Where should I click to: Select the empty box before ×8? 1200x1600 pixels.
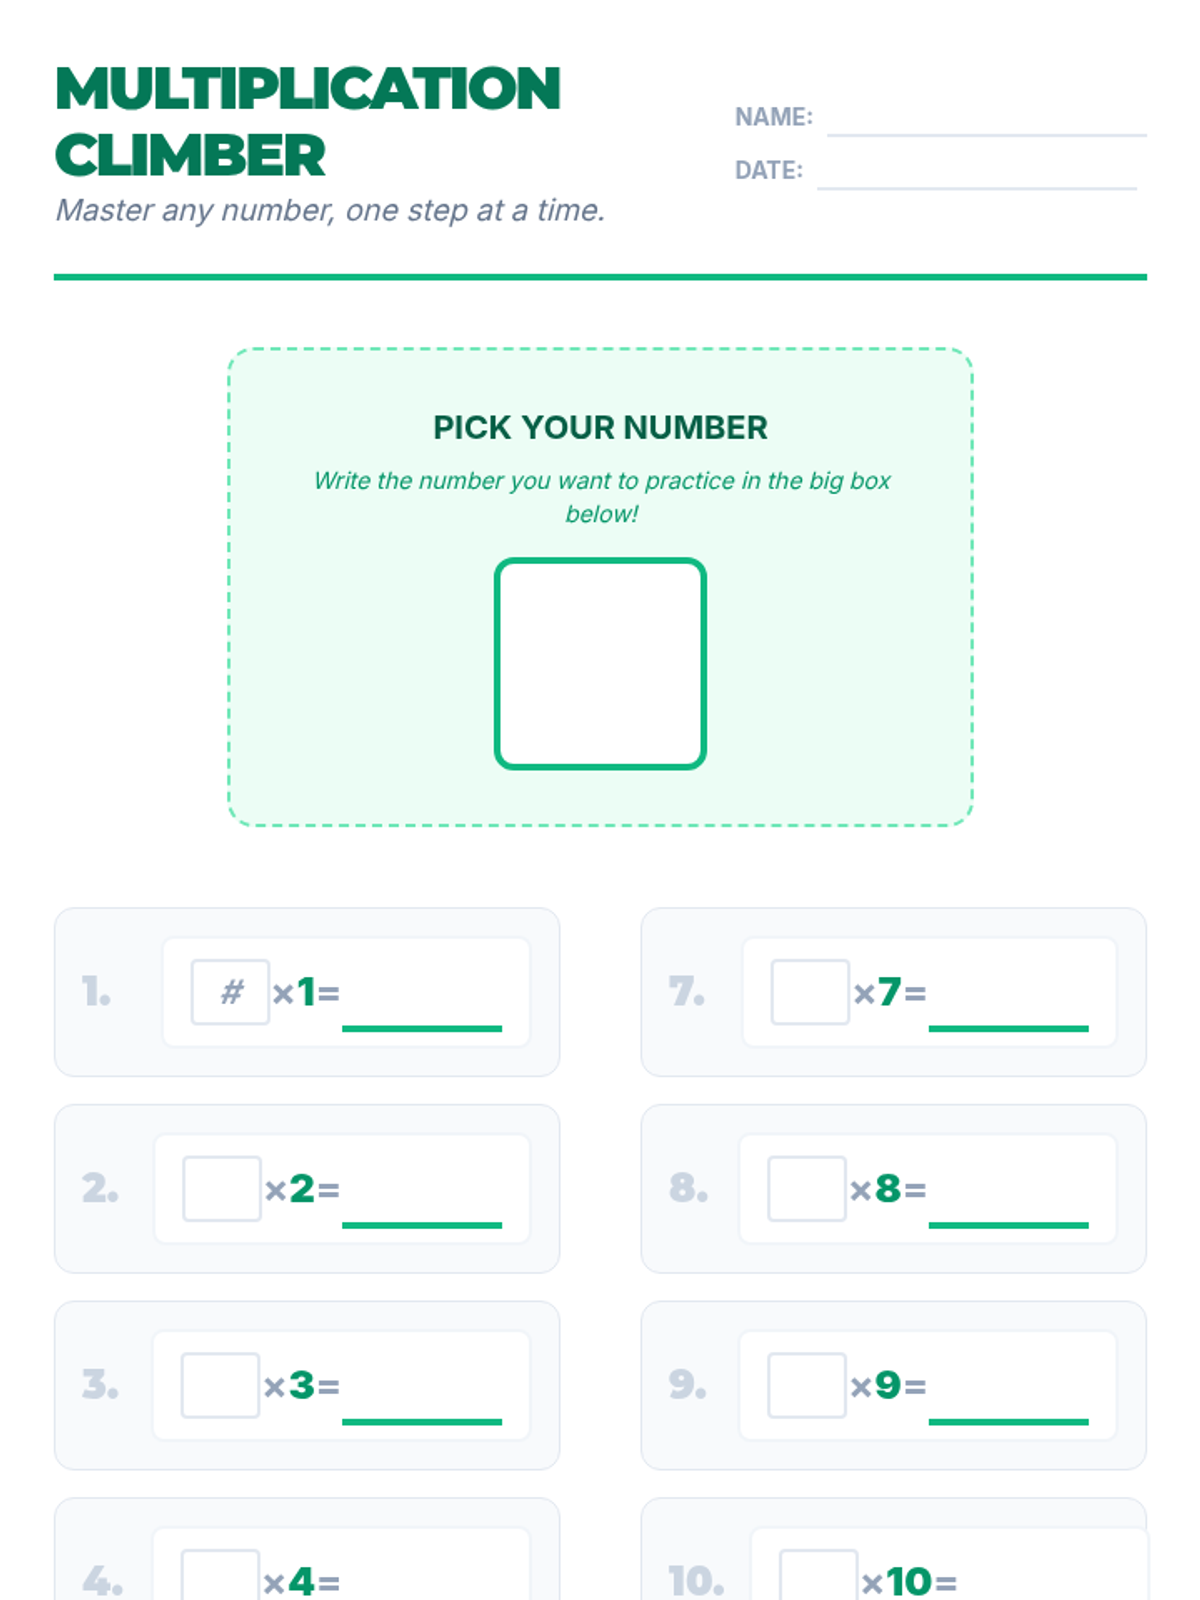[807, 1189]
